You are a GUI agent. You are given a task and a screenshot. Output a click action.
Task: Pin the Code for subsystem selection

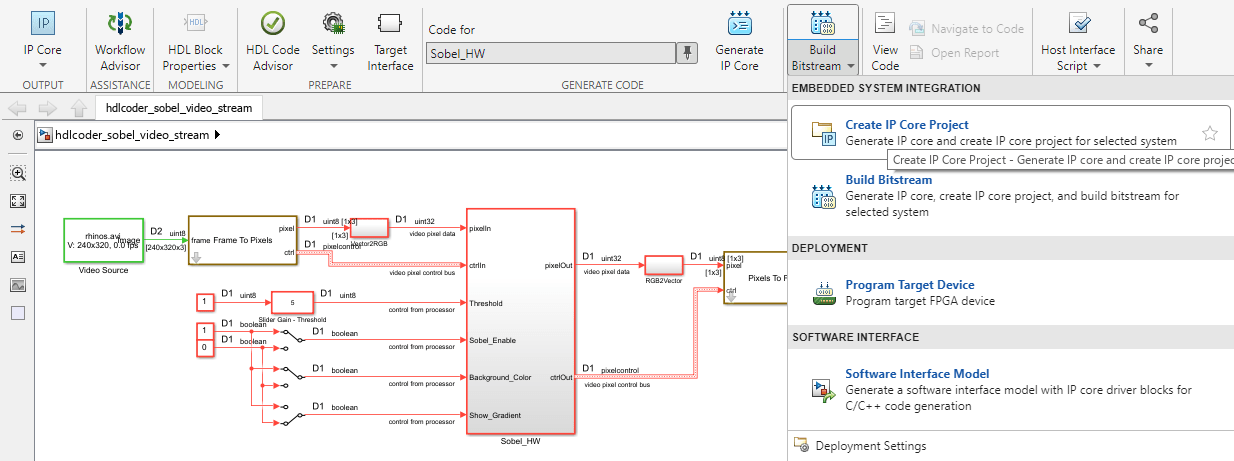pyautogui.click(x=688, y=53)
